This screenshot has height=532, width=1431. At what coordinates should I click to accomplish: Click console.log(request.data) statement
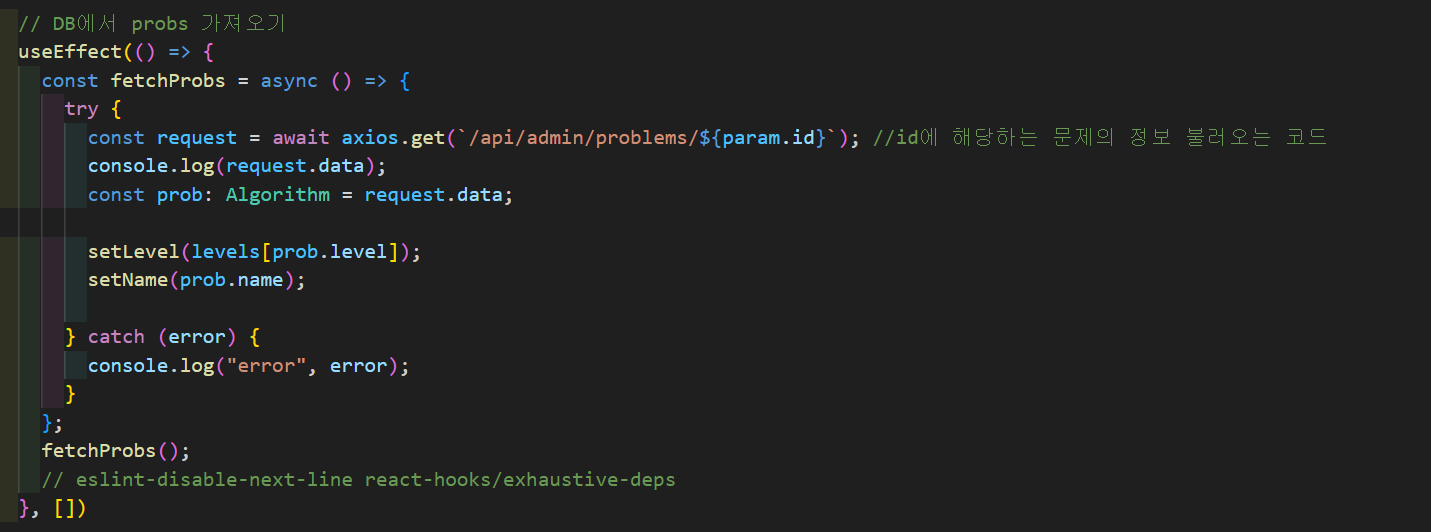pyautogui.click(x=237, y=166)
